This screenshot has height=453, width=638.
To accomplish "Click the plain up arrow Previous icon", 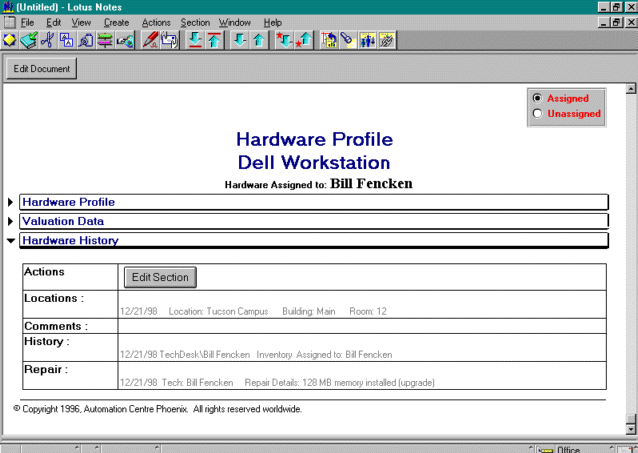I will click(259, 40).
